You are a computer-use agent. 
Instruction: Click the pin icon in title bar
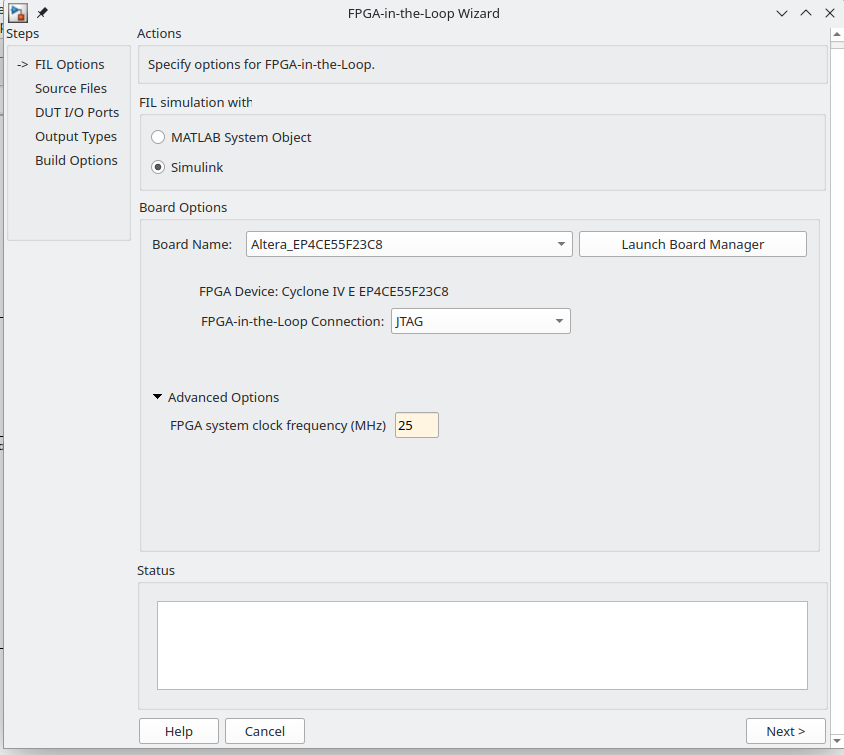(42, 13)
